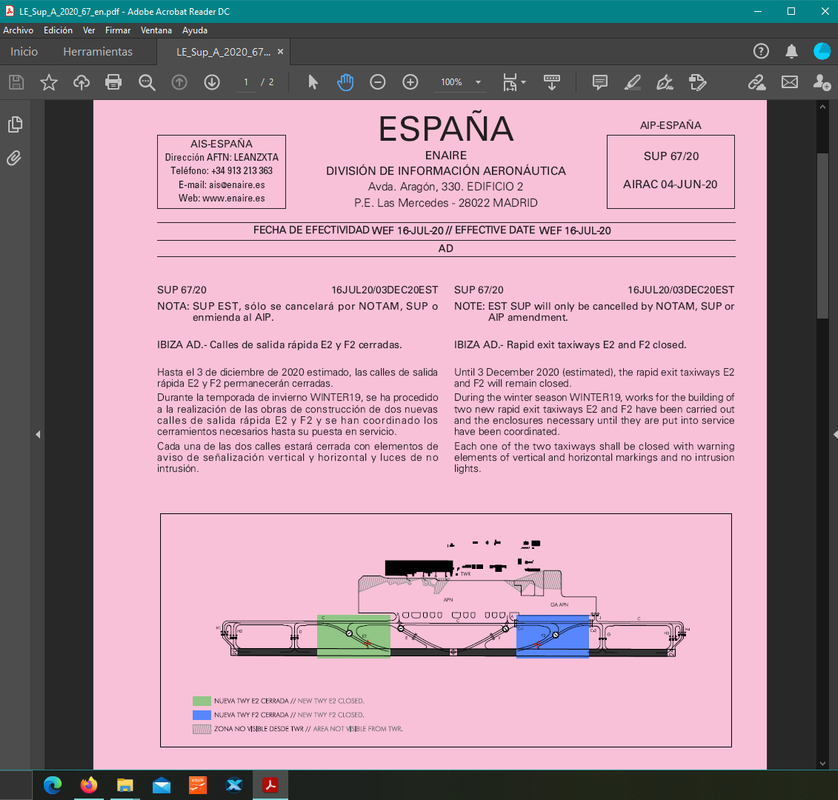Open Microsoft Edge from the taskbar

click(x=52, y=785)
